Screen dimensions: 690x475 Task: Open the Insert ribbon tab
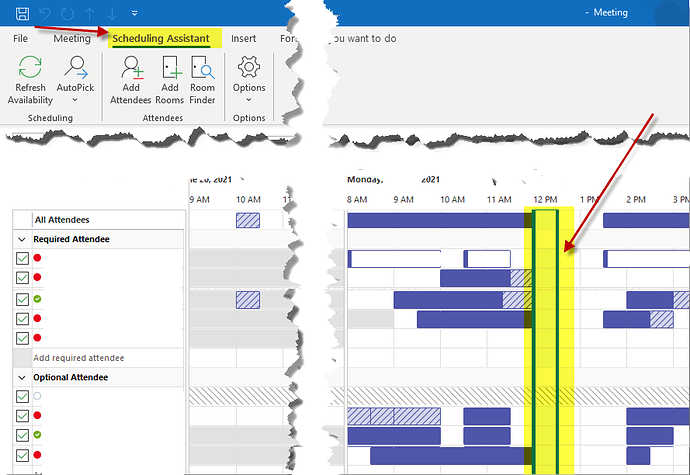click(243, 38)
